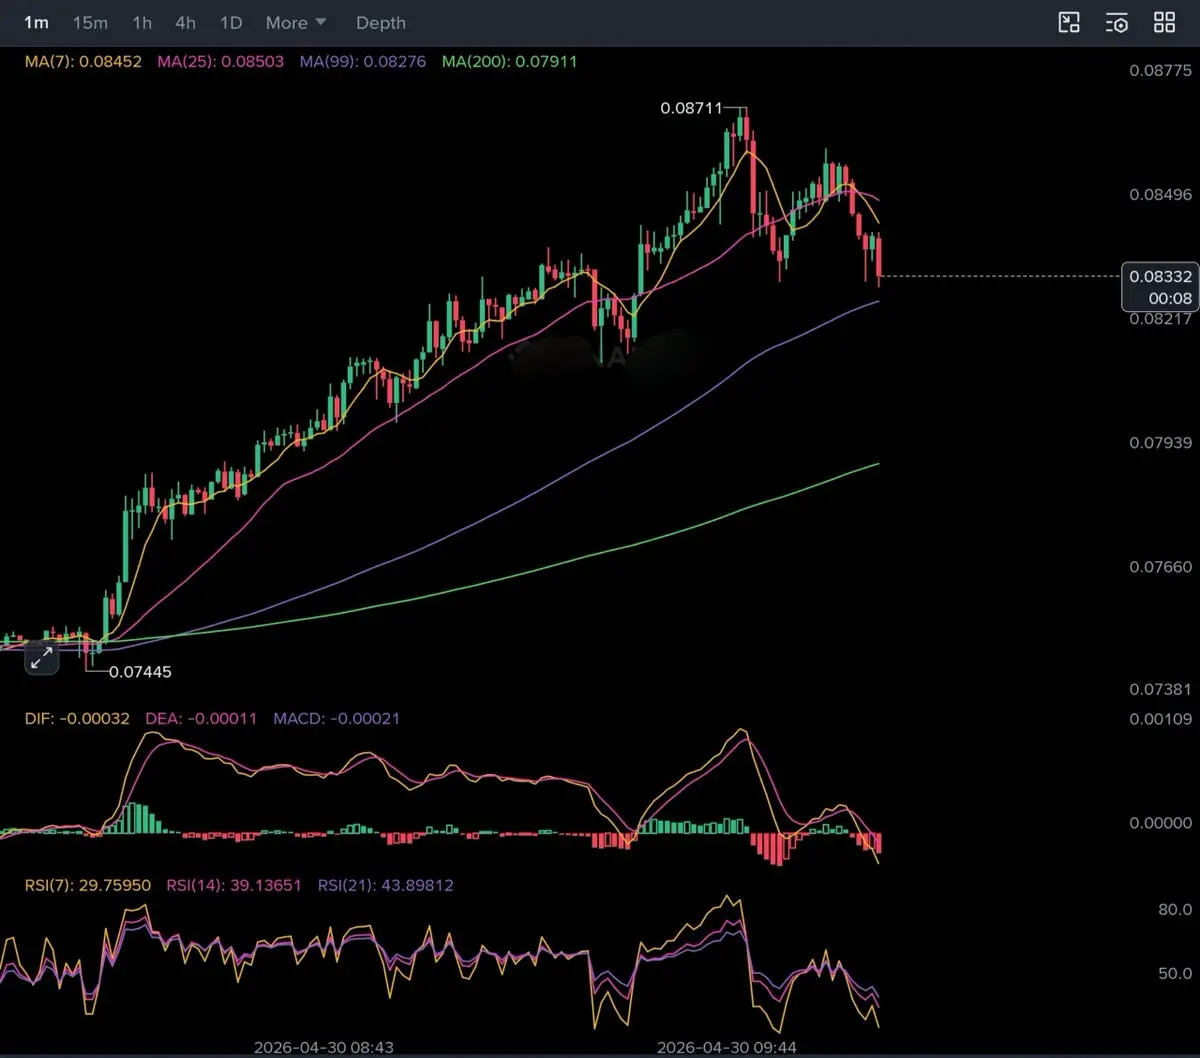Screen dimensions: 1200x1058
Task: Click the fullscreen chart icon in top bar
Action: tap(1069, 22)
